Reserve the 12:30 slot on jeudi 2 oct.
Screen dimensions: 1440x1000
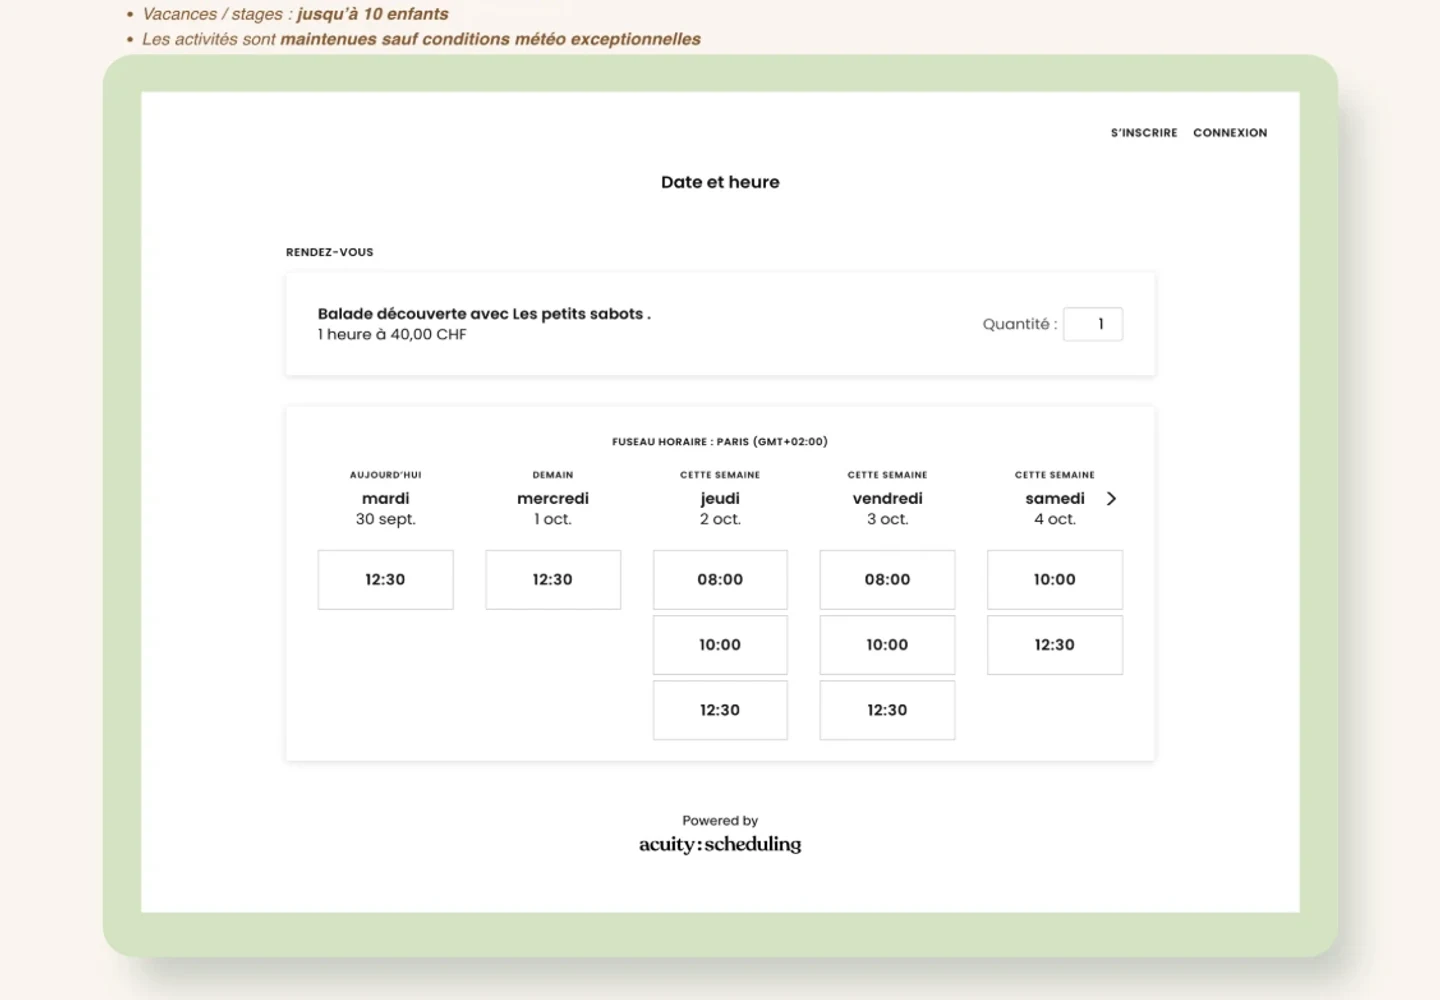[x=720, y=710]
